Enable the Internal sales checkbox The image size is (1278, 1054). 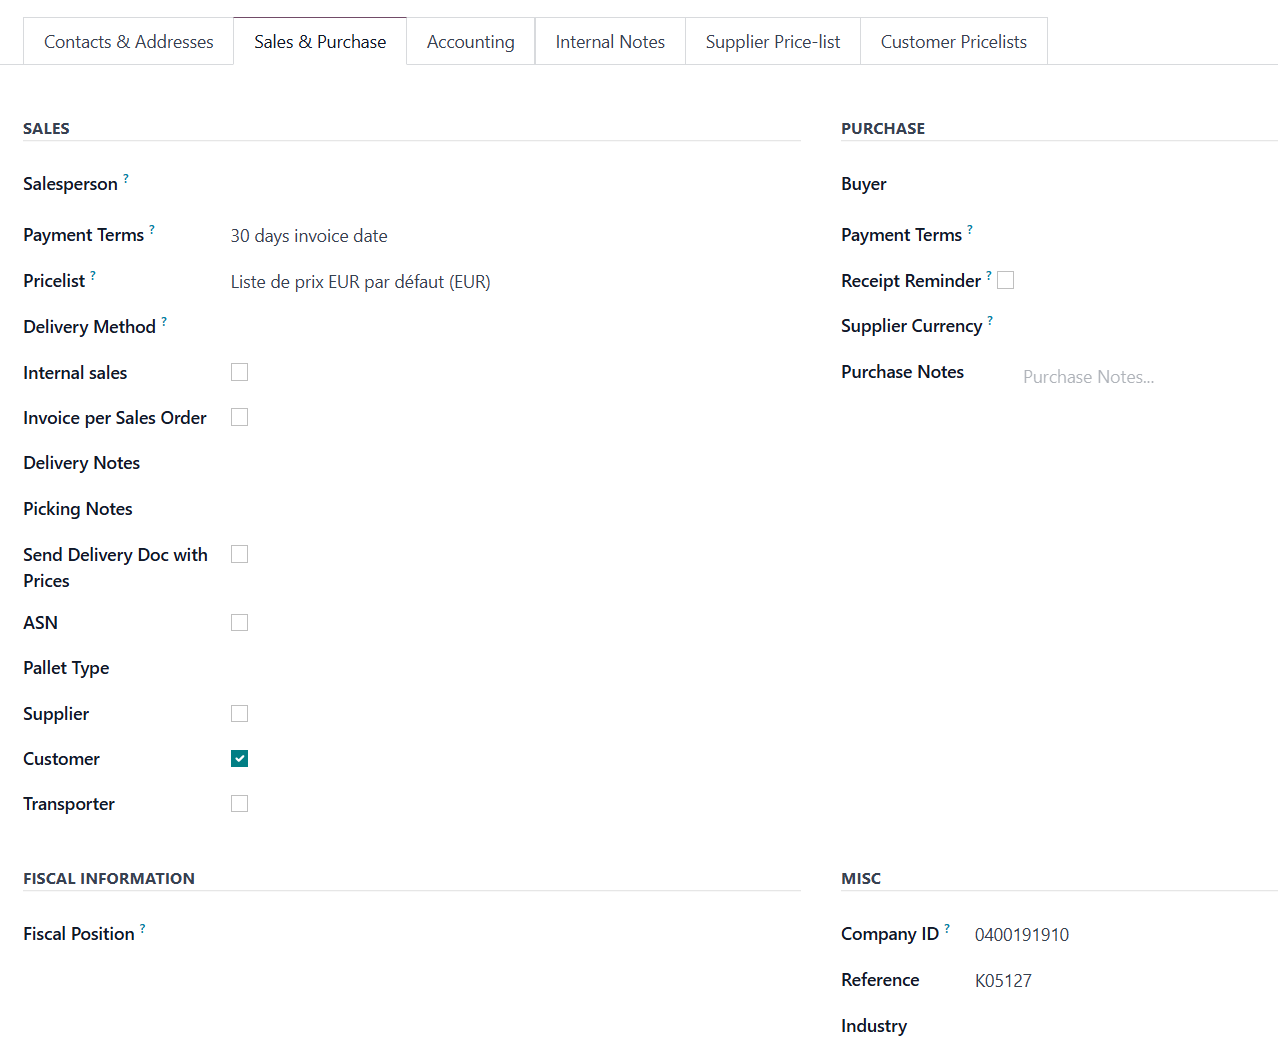(240, 372)
